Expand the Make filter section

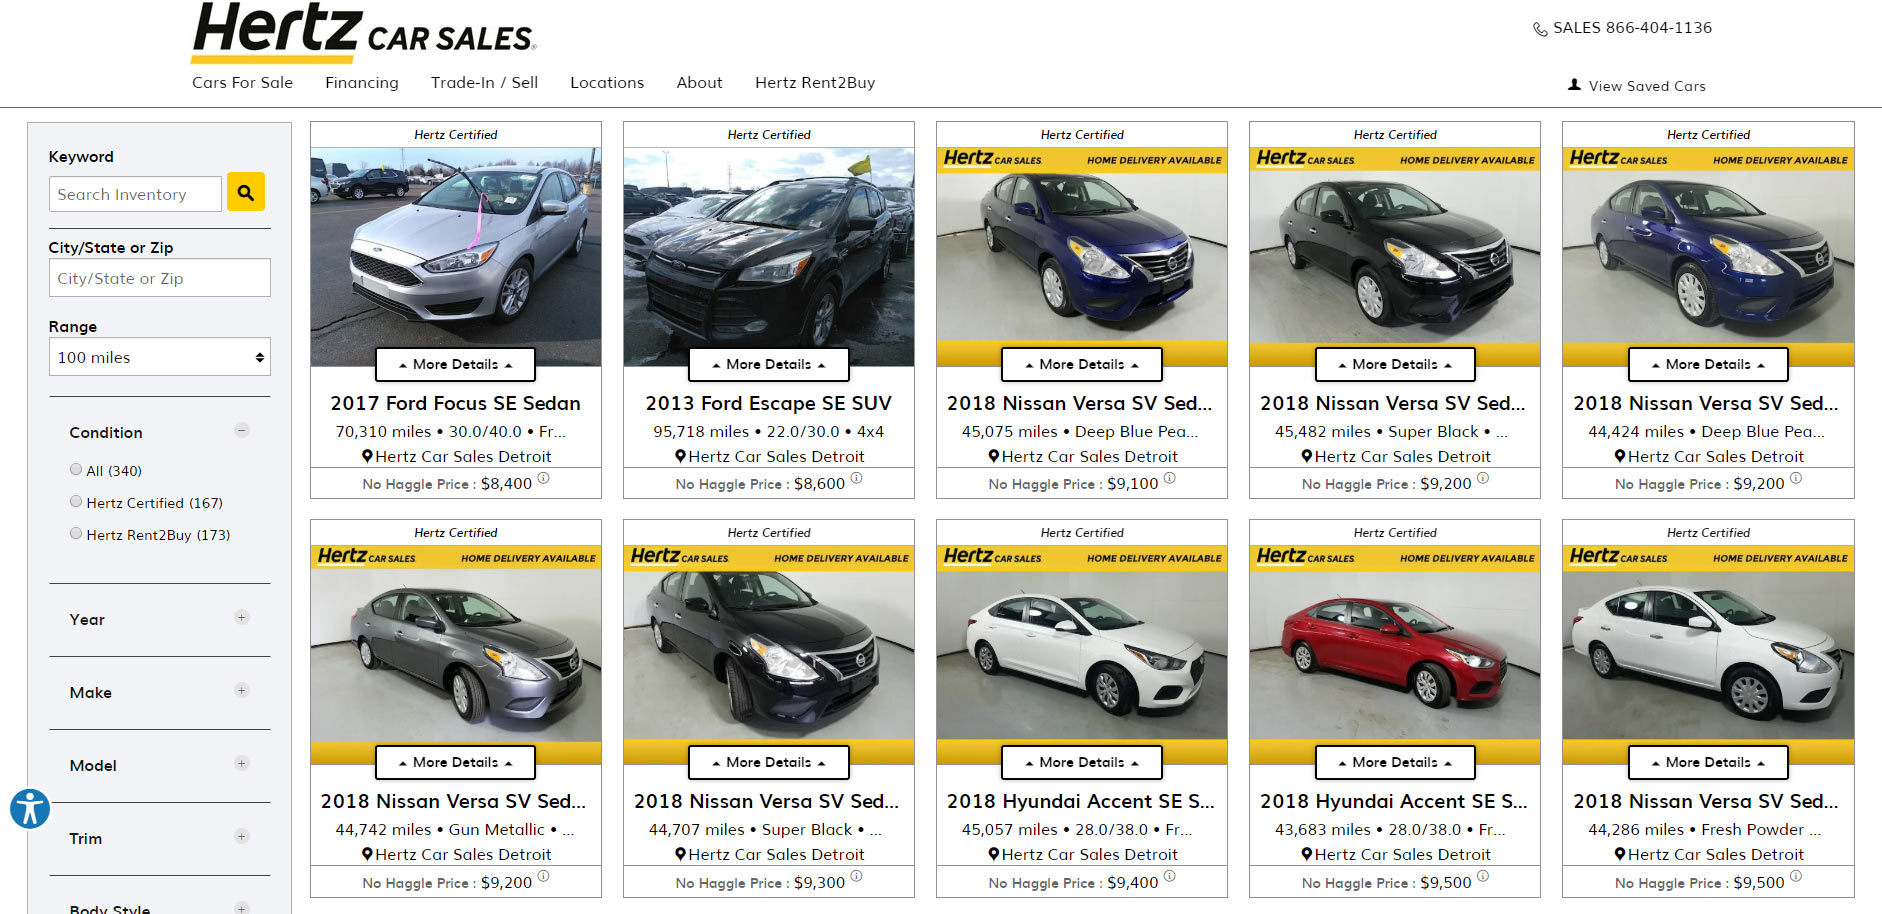(241, 691)
